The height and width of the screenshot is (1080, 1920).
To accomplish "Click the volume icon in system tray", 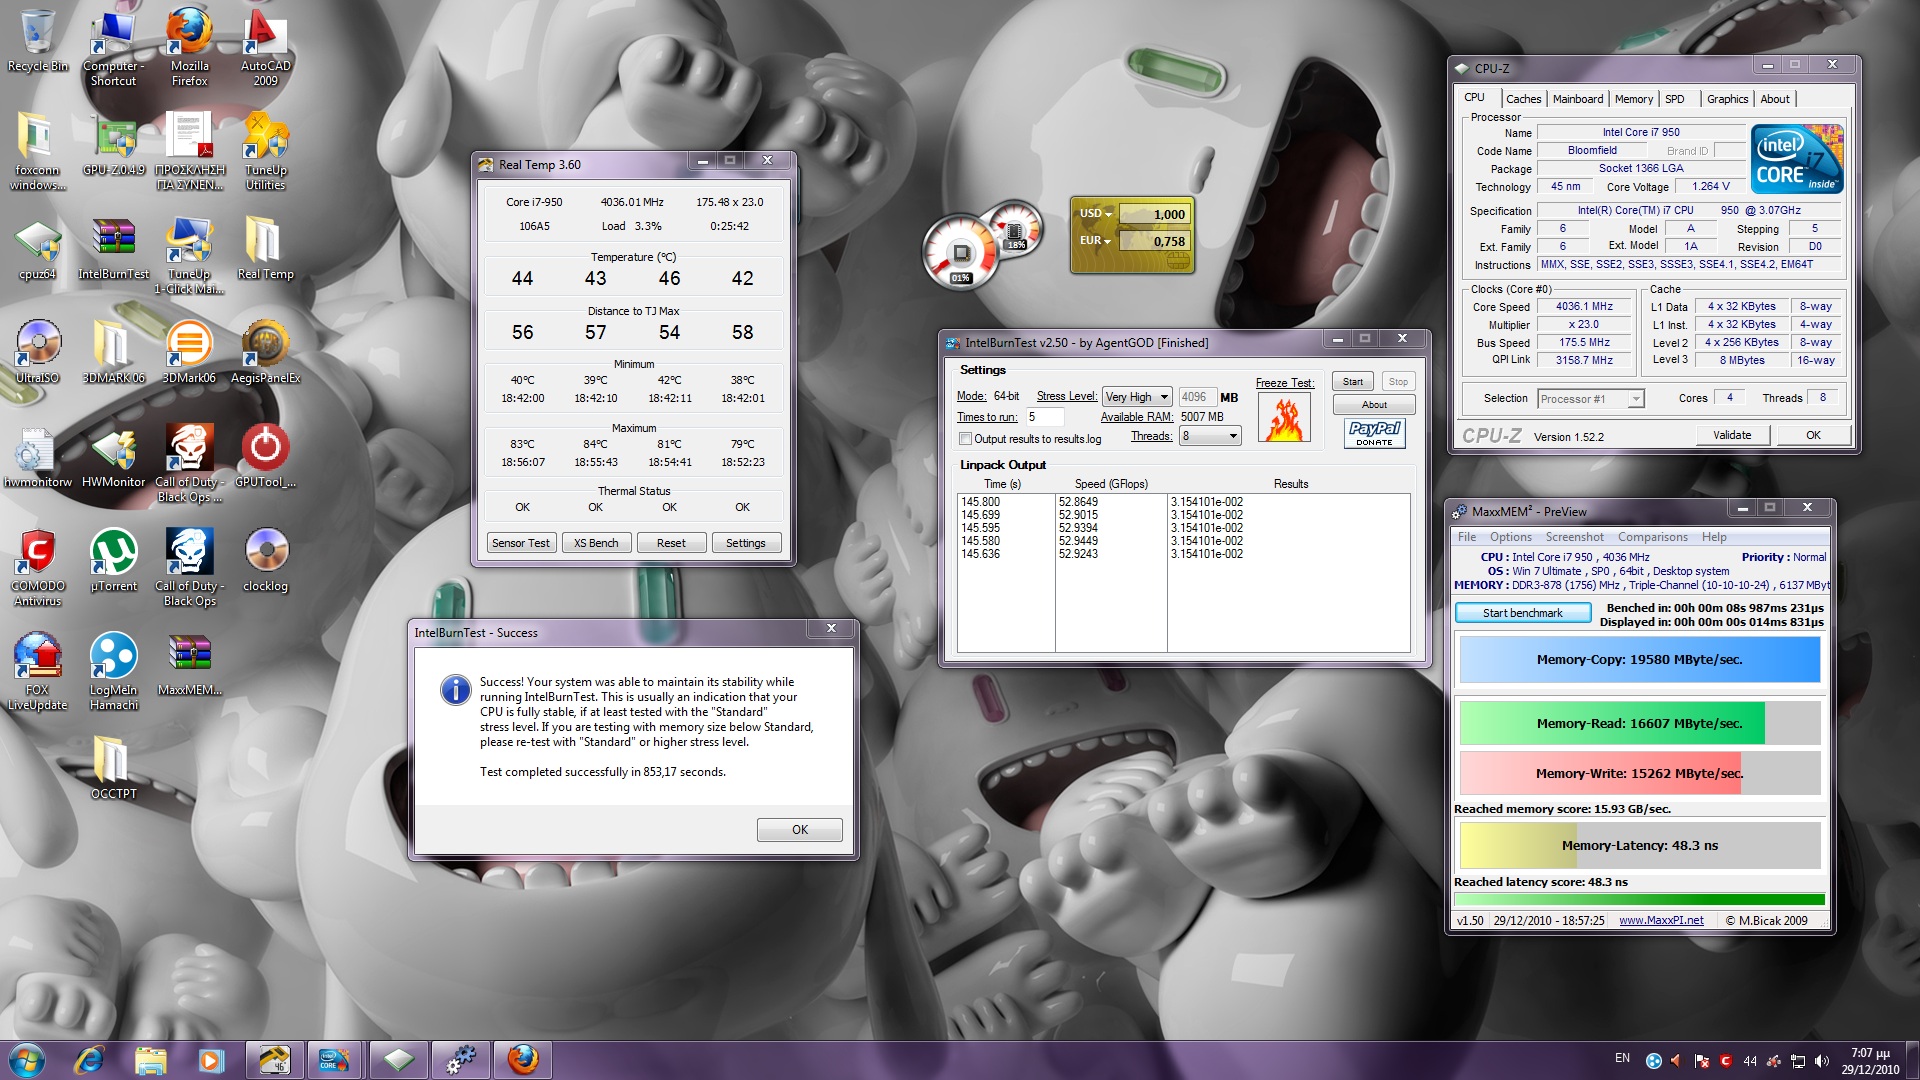I will 1822,1061.
